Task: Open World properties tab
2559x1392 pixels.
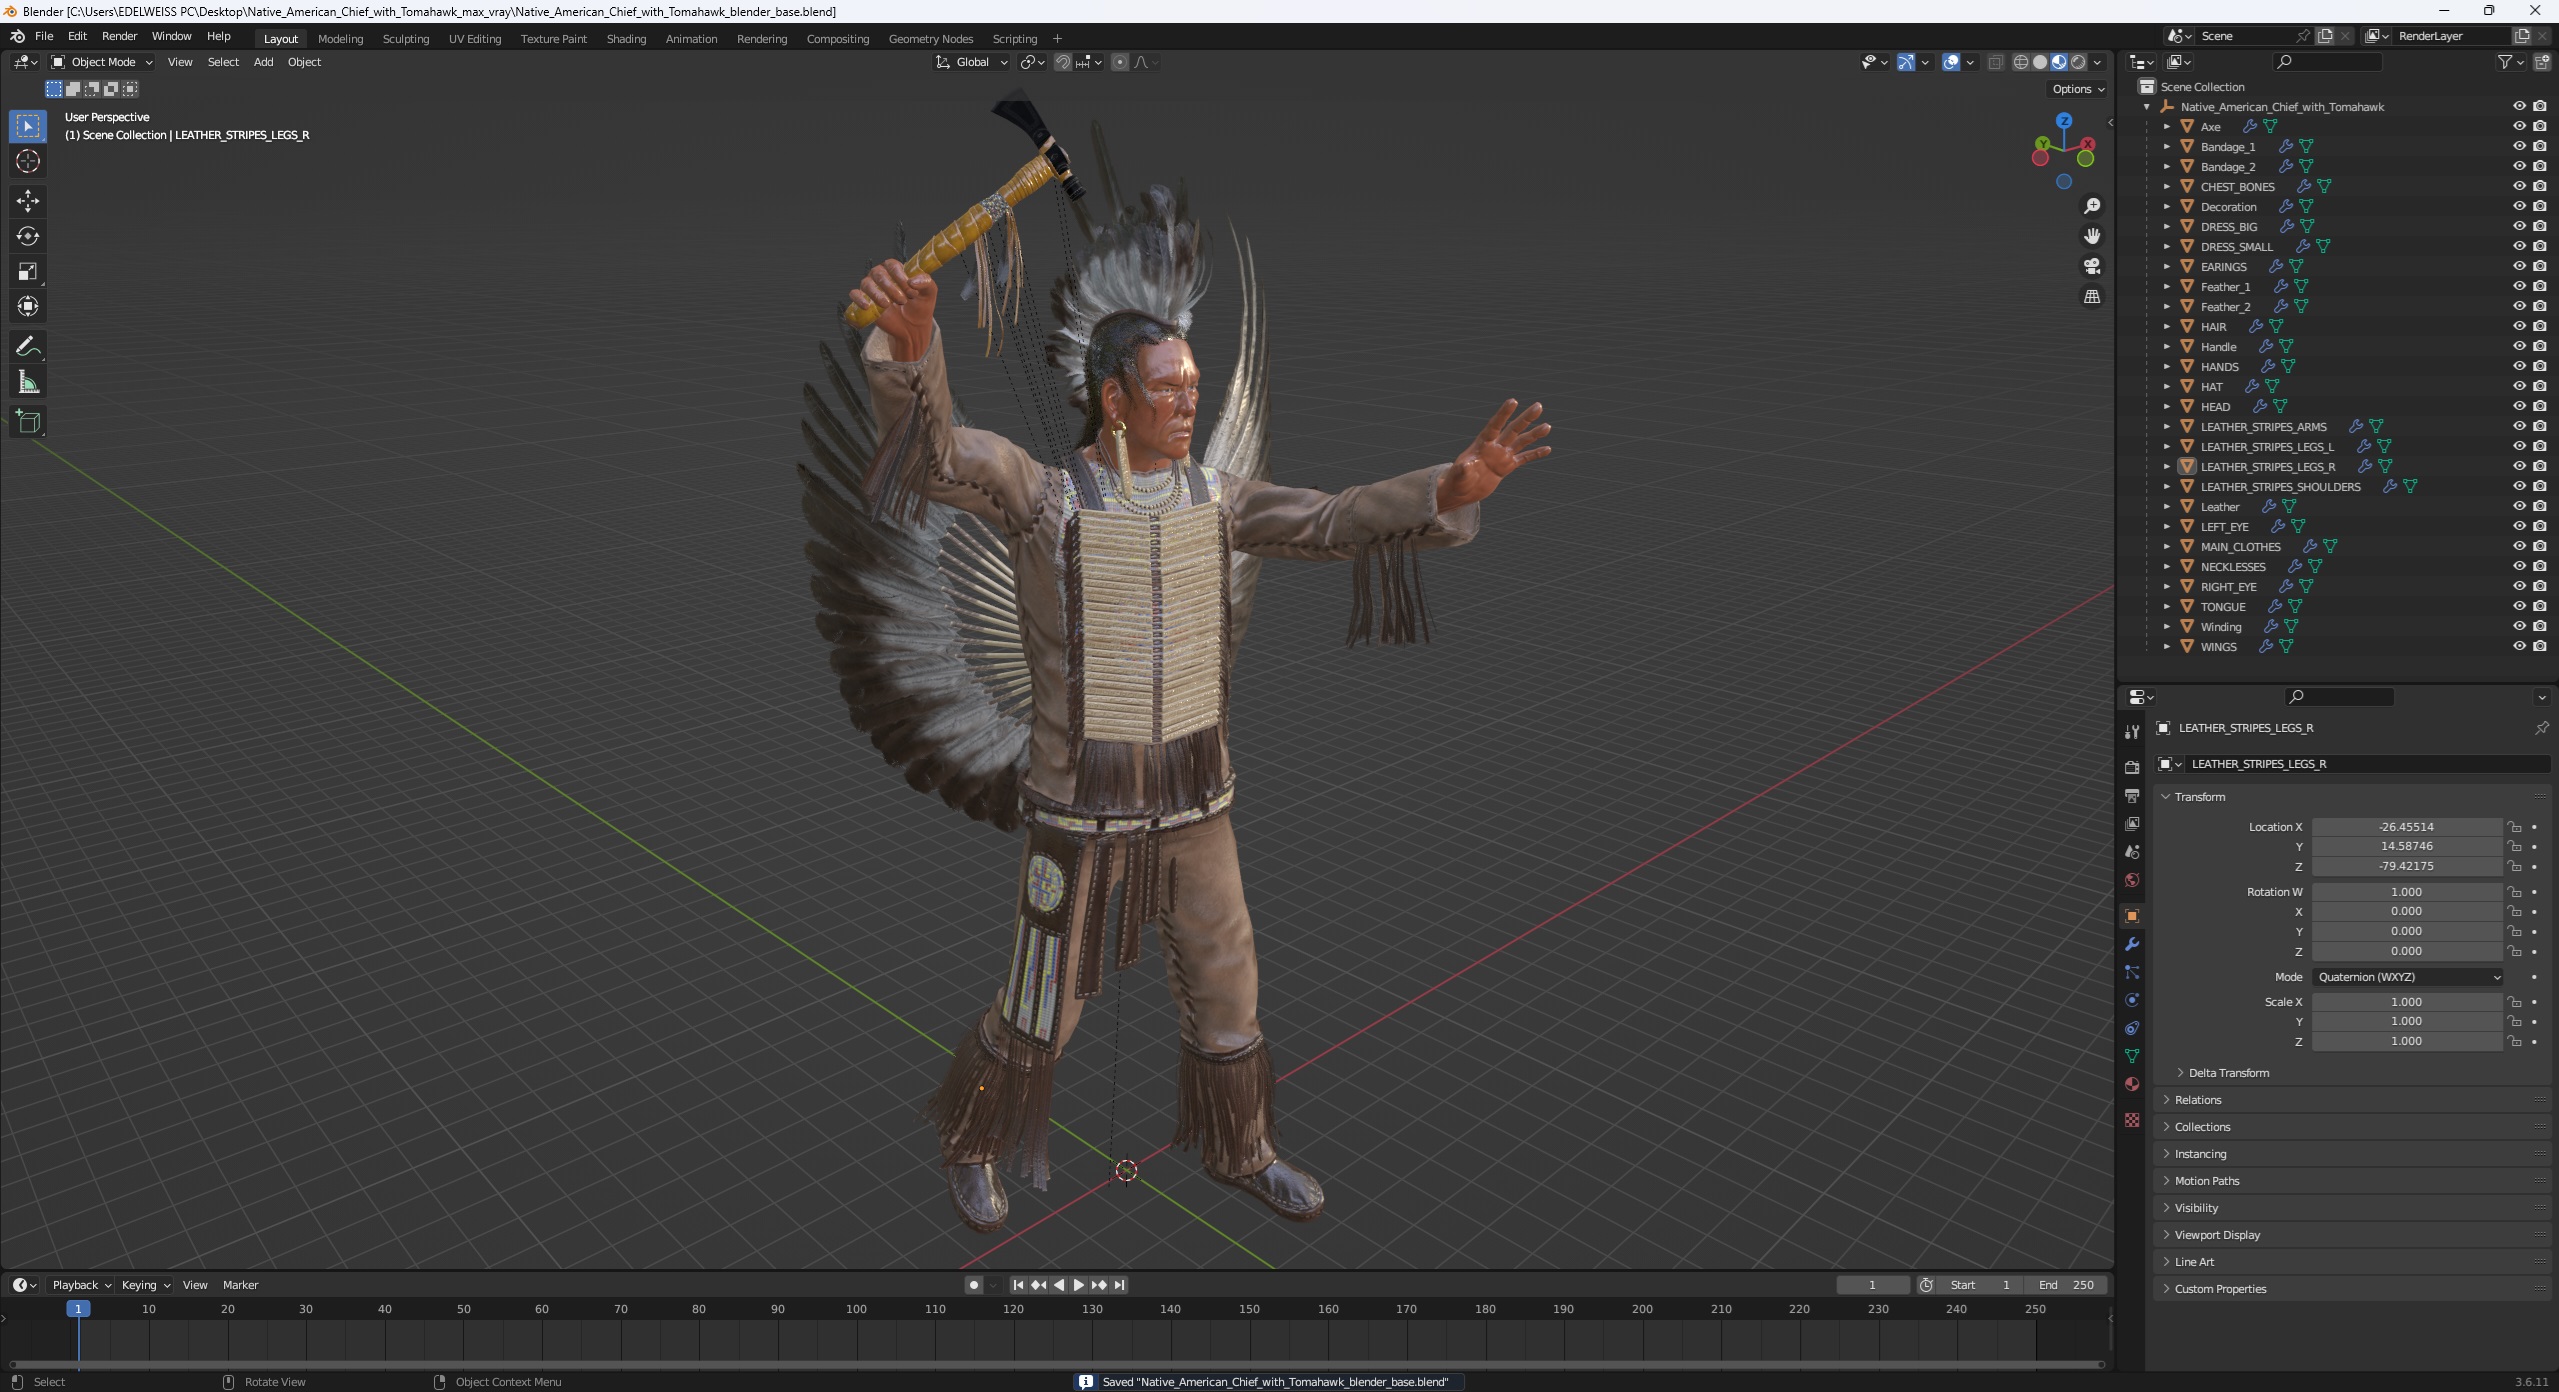Action: click(x=2132, y=880)
